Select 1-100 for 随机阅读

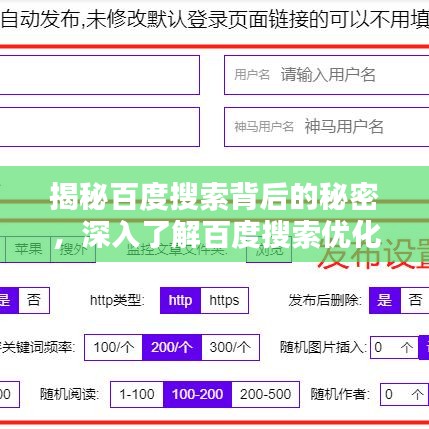(137, 394)
